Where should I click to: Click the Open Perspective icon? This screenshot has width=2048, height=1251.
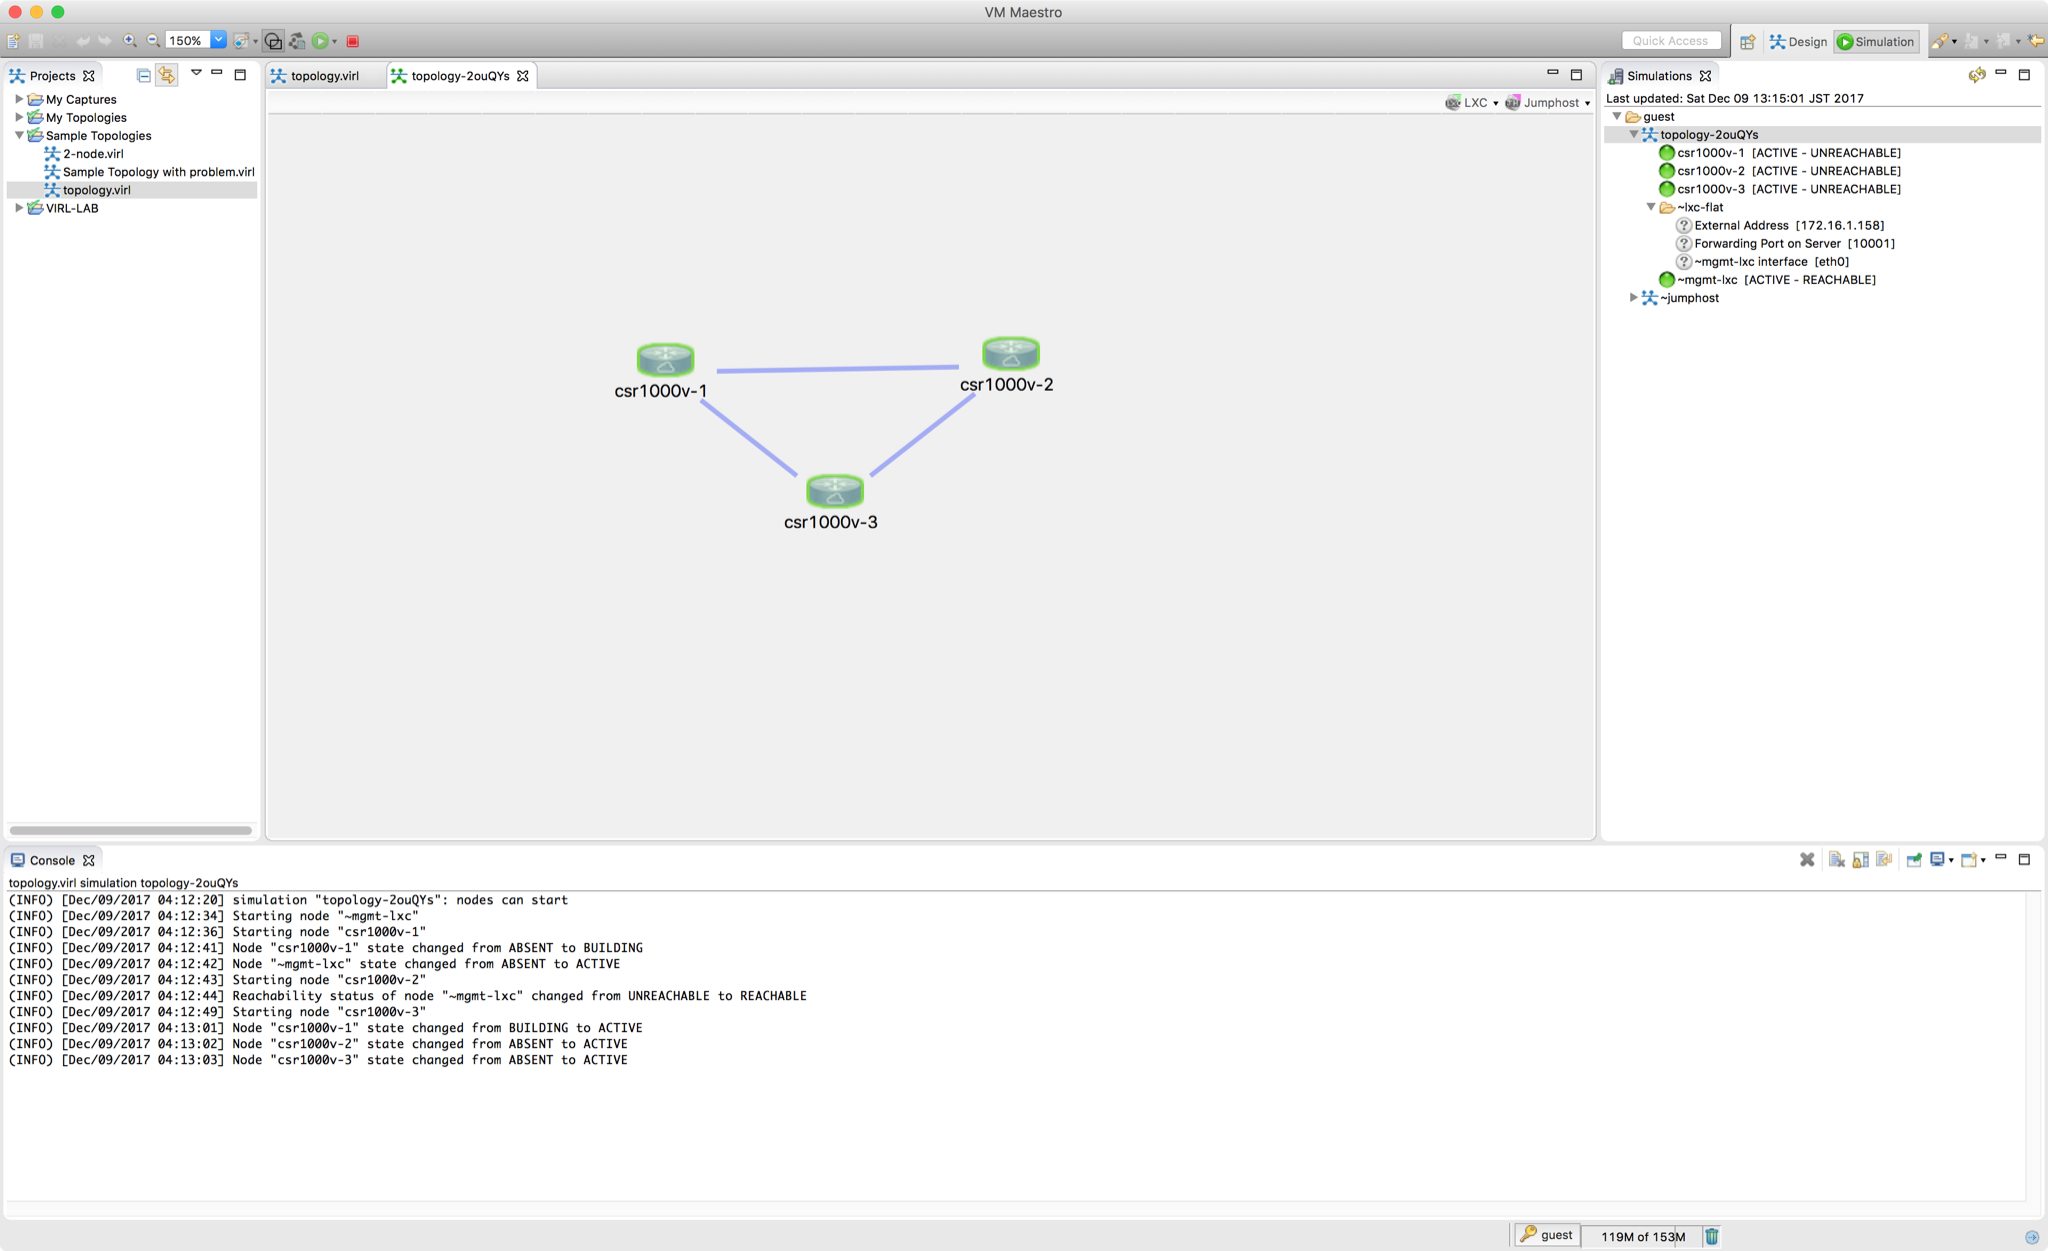(1747, 42)
